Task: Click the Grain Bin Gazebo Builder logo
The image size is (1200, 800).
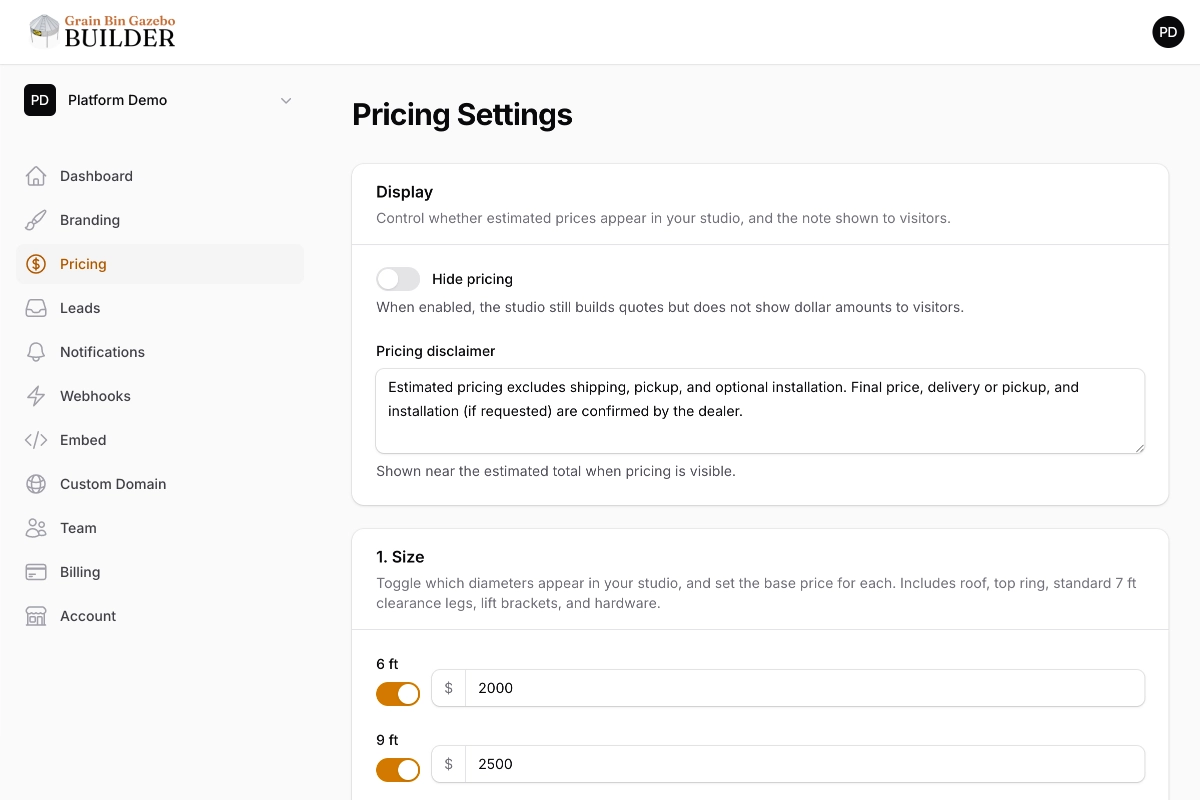Action: [x=102, y=32]
